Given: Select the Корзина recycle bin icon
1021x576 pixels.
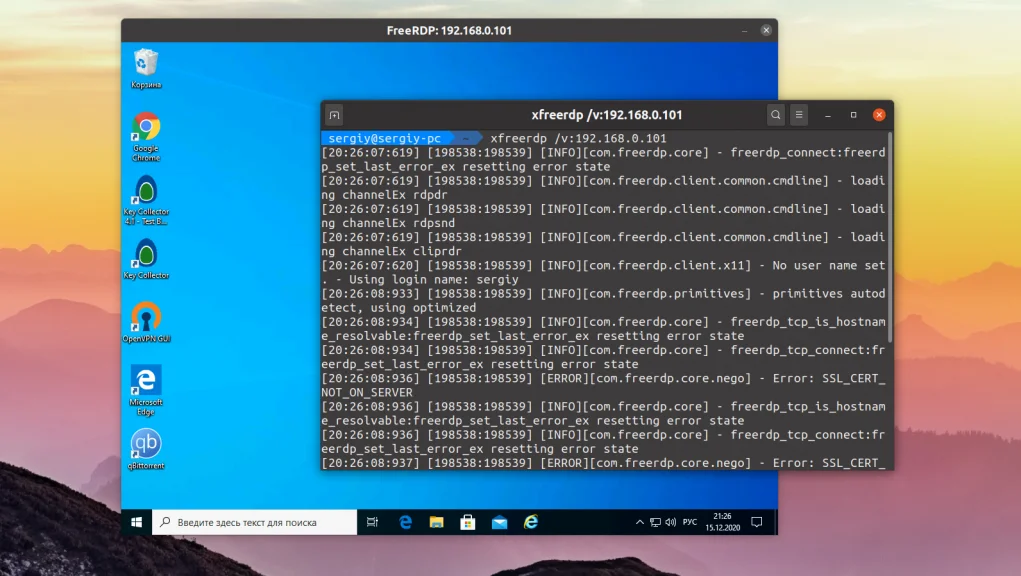Looking at the screenshot, I should 144,62.
